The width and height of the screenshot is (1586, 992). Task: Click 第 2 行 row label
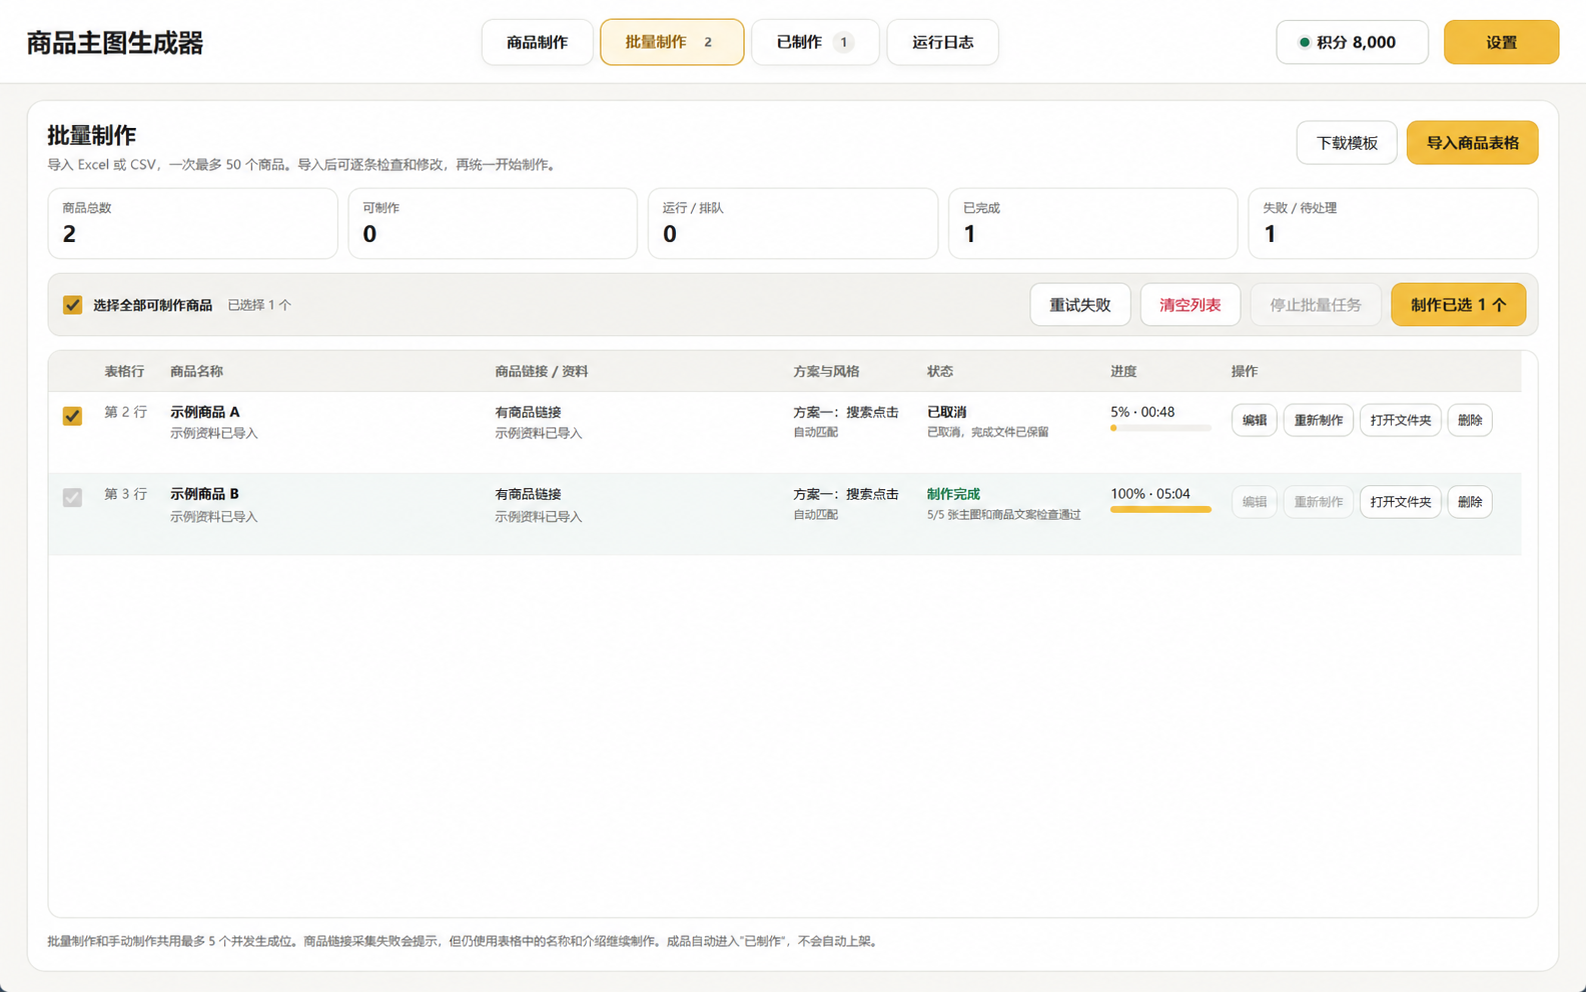click(125, 412)
